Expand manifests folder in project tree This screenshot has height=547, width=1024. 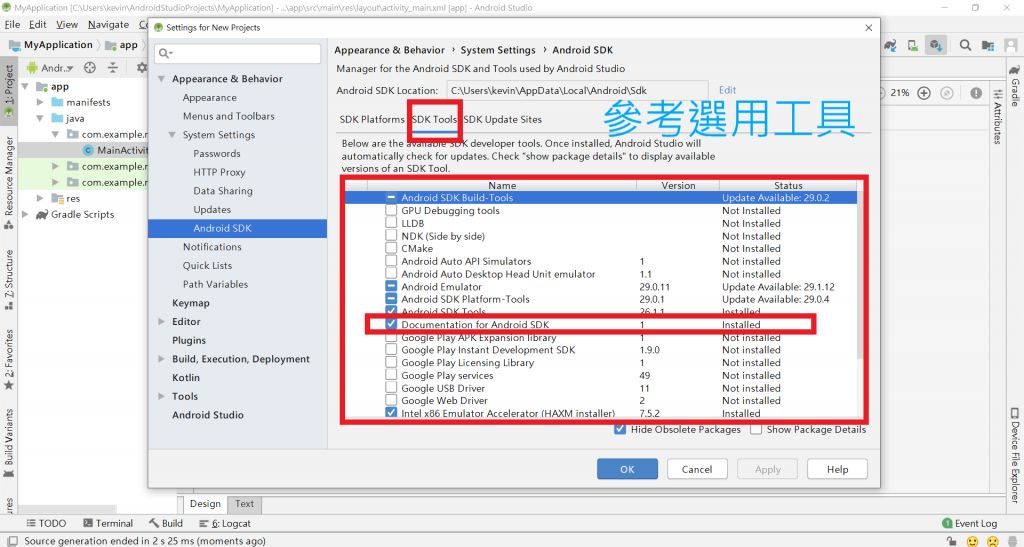40,102
